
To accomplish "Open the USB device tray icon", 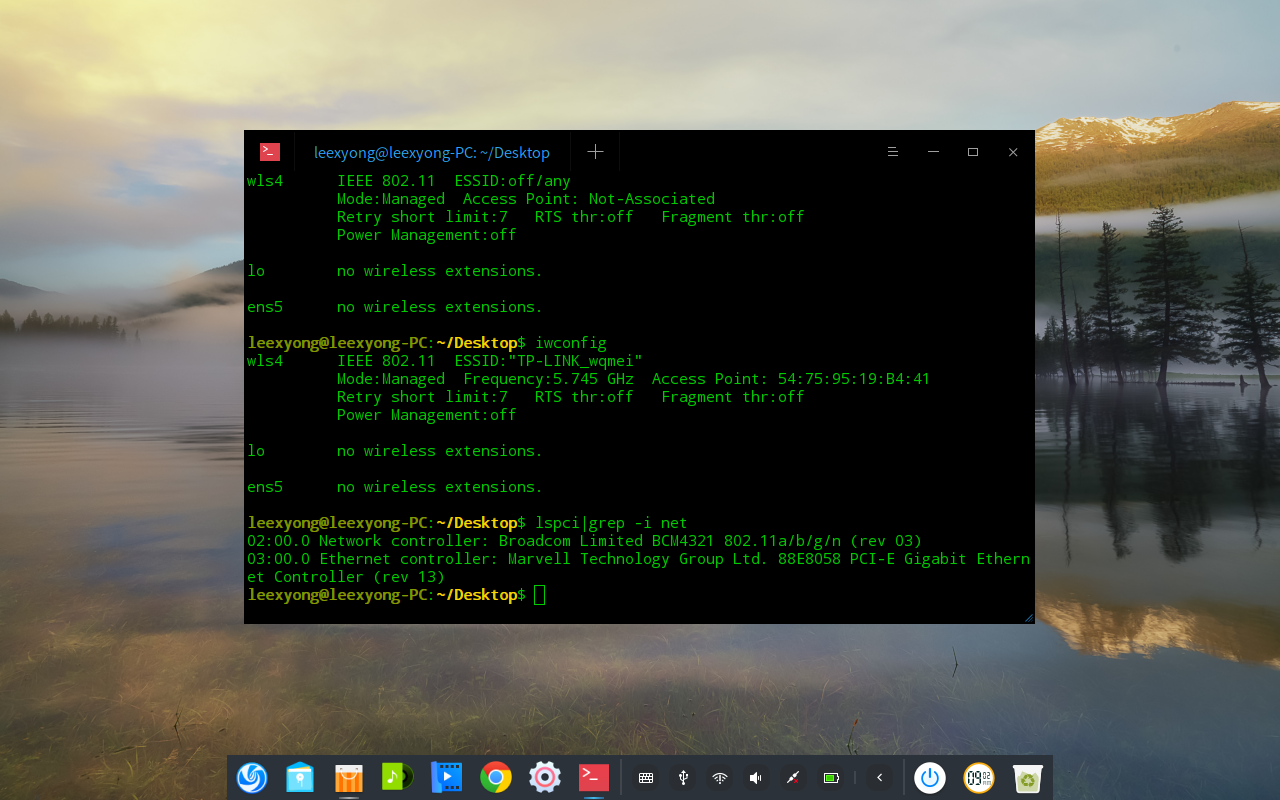I will click(x=683, y=778).
